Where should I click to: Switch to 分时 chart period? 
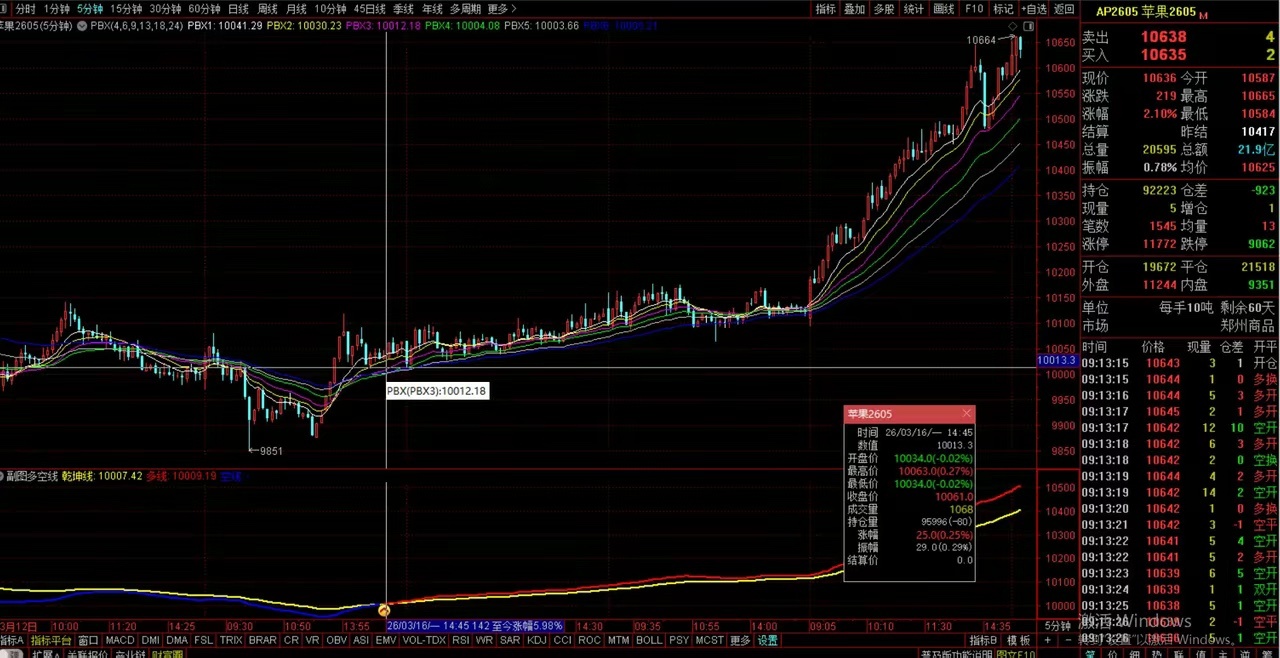click(25, 9)
